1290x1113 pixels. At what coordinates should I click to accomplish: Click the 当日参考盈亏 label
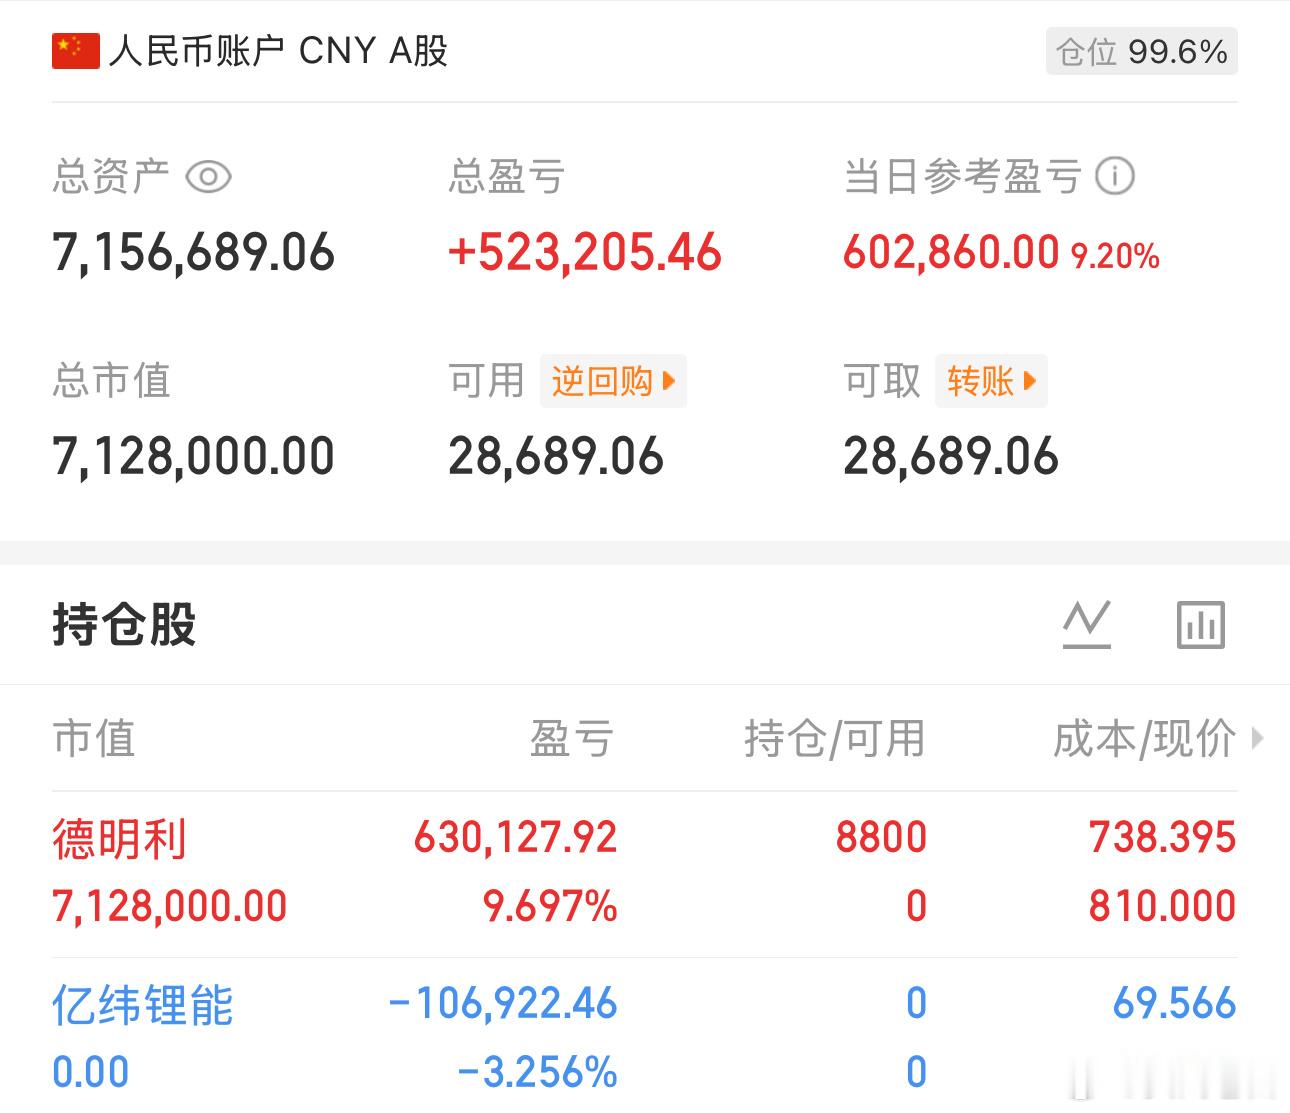point(963,177)
